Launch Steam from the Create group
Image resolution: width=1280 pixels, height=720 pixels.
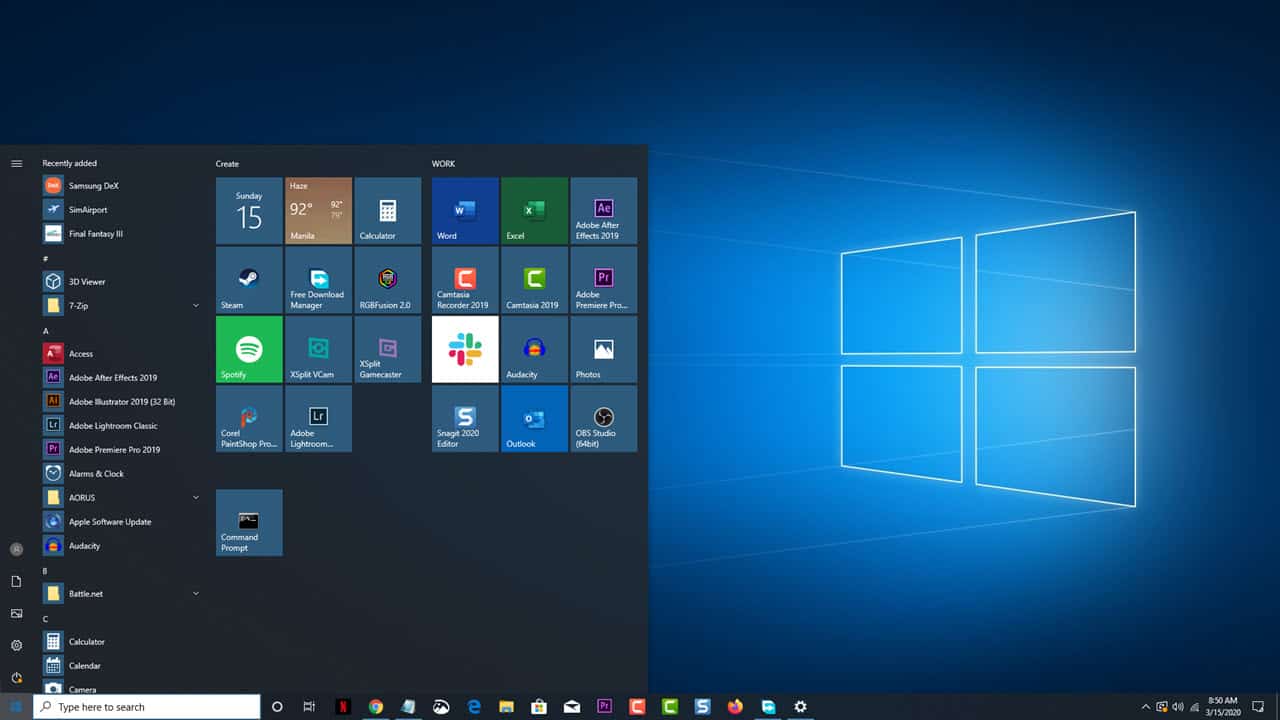(x=248, y=280)
